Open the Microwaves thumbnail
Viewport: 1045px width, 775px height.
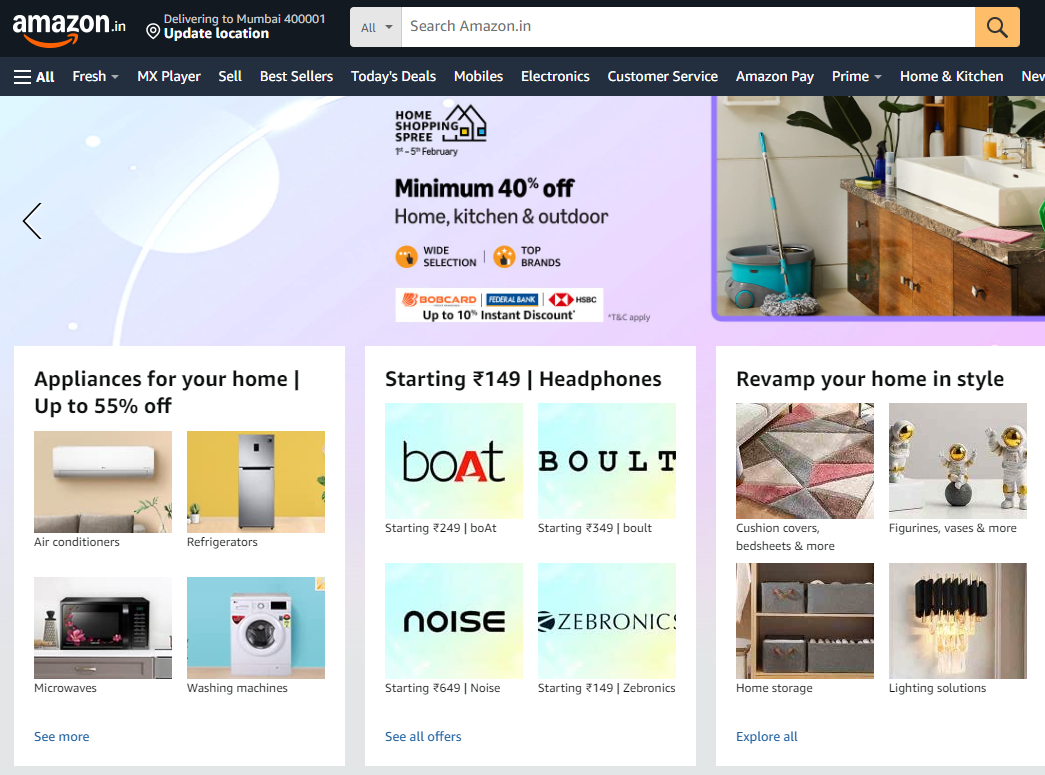tap(103, 628)
